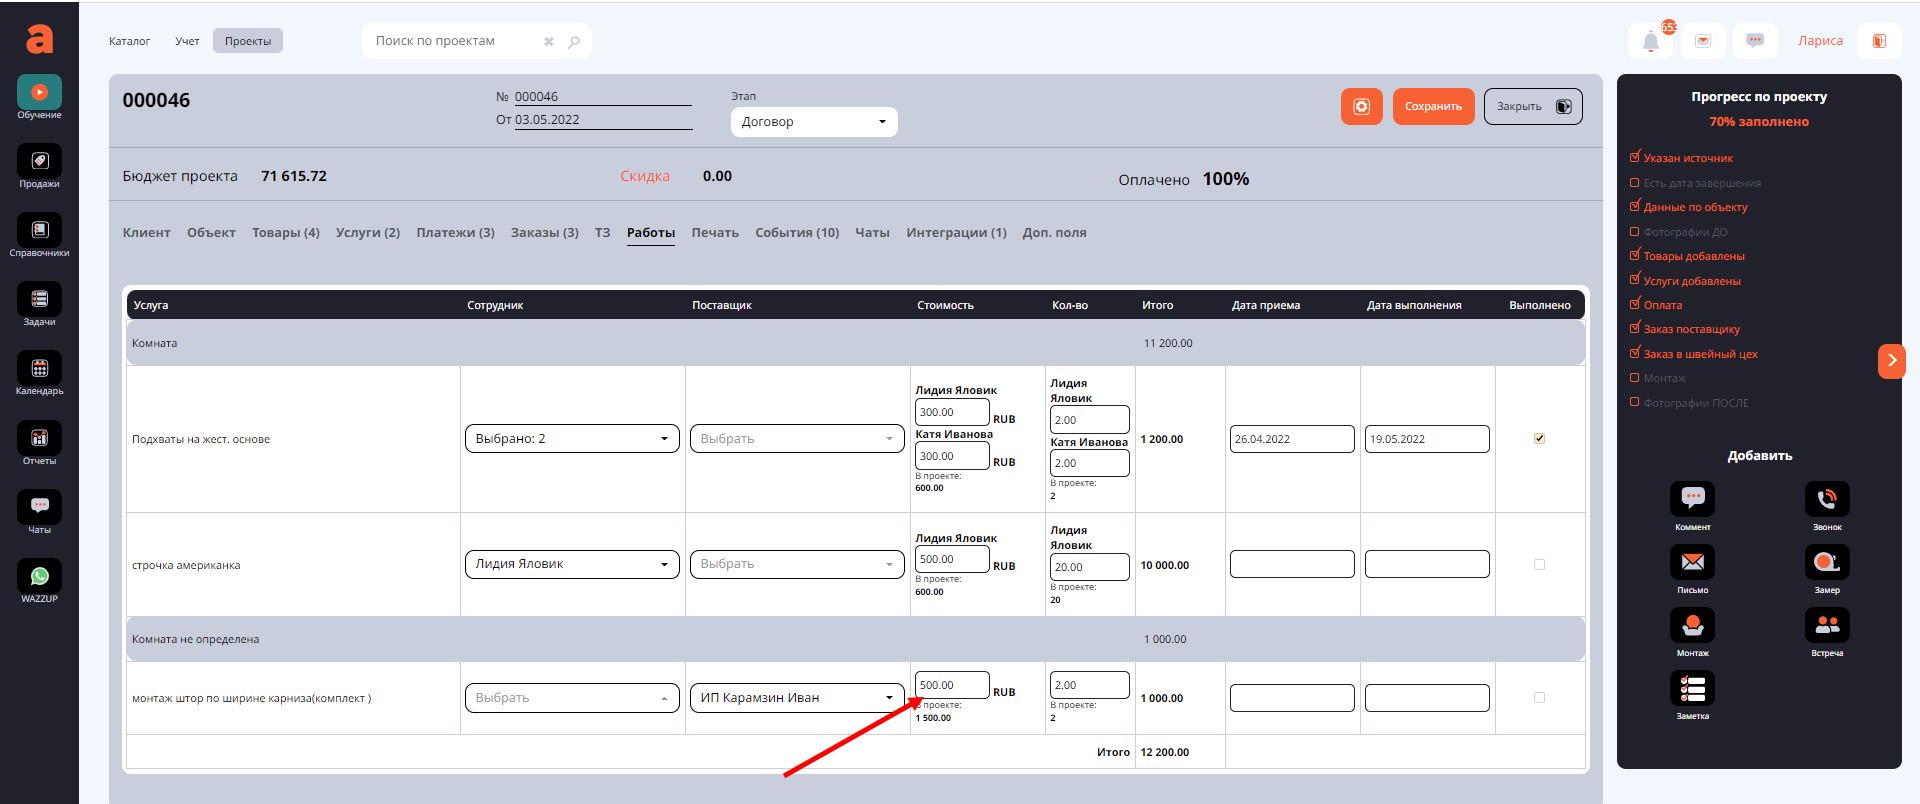This screenshot has height=804, width=1920.
Task: Open supplier dropdown ИП Карамзин Иван
Action: coord(796,698)
